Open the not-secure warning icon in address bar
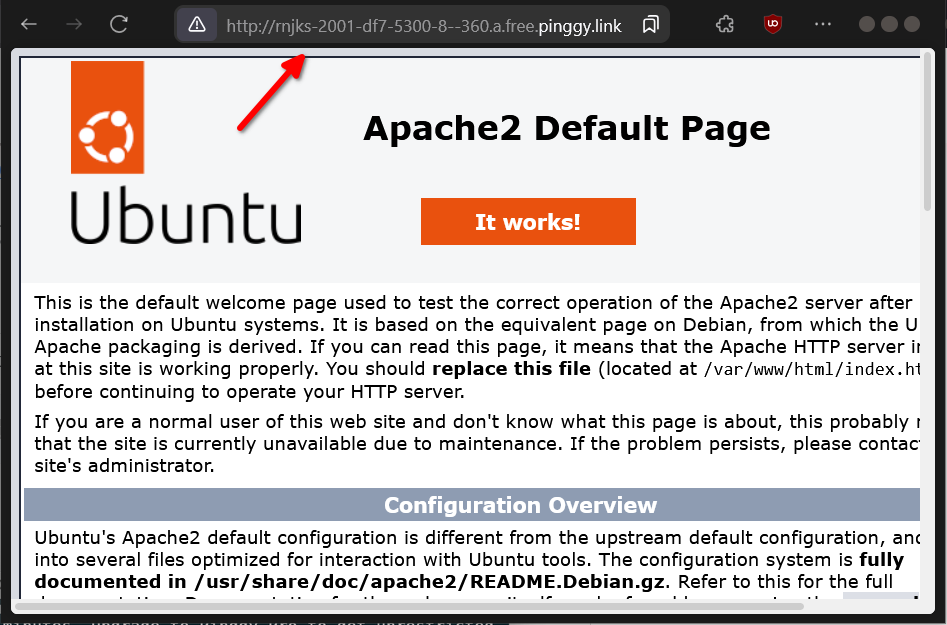 pos(197,25)
